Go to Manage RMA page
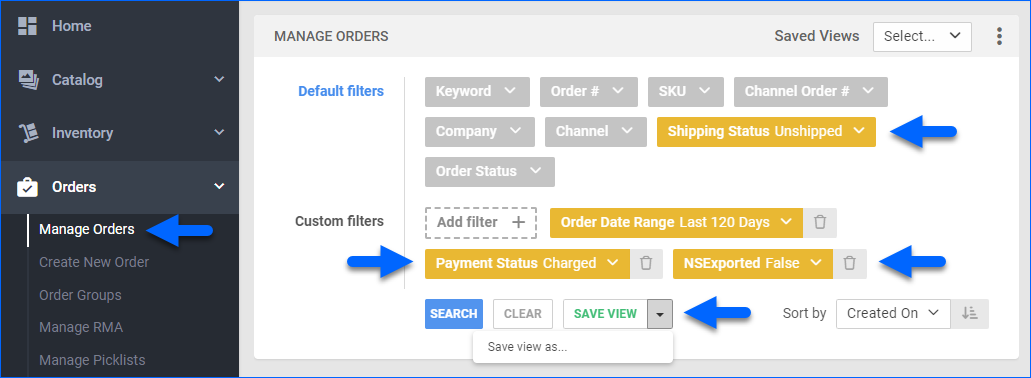The width and height of the screenshot is (1031, 378). [81, 327]
